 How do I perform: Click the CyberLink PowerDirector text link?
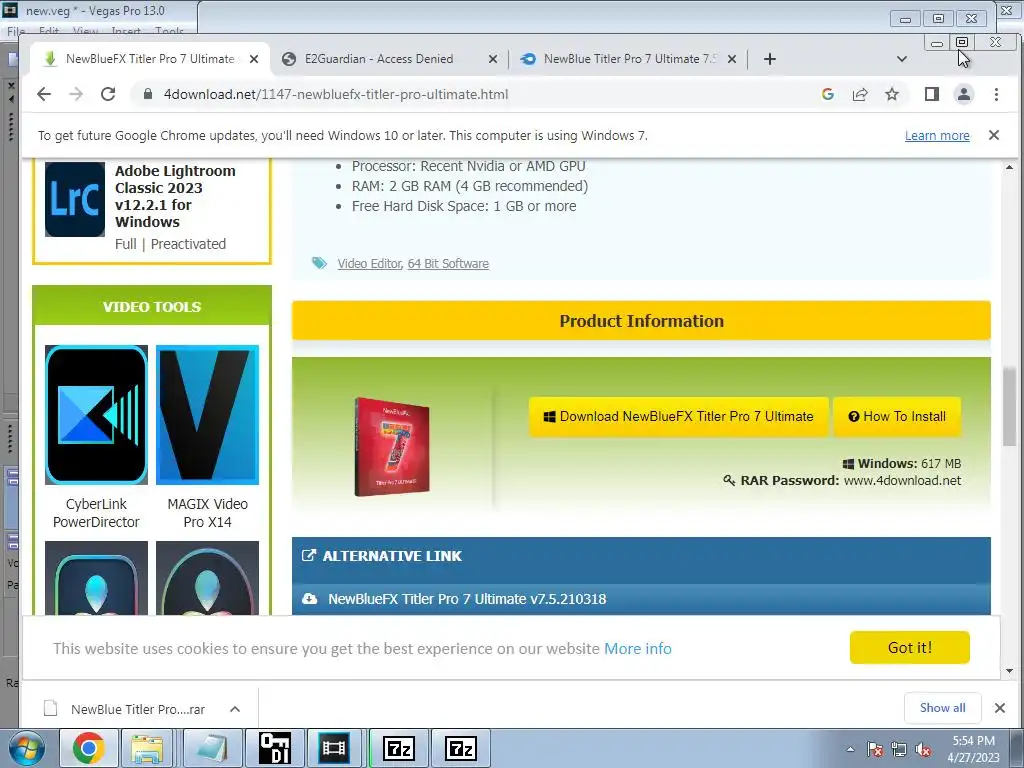point(96,513)
